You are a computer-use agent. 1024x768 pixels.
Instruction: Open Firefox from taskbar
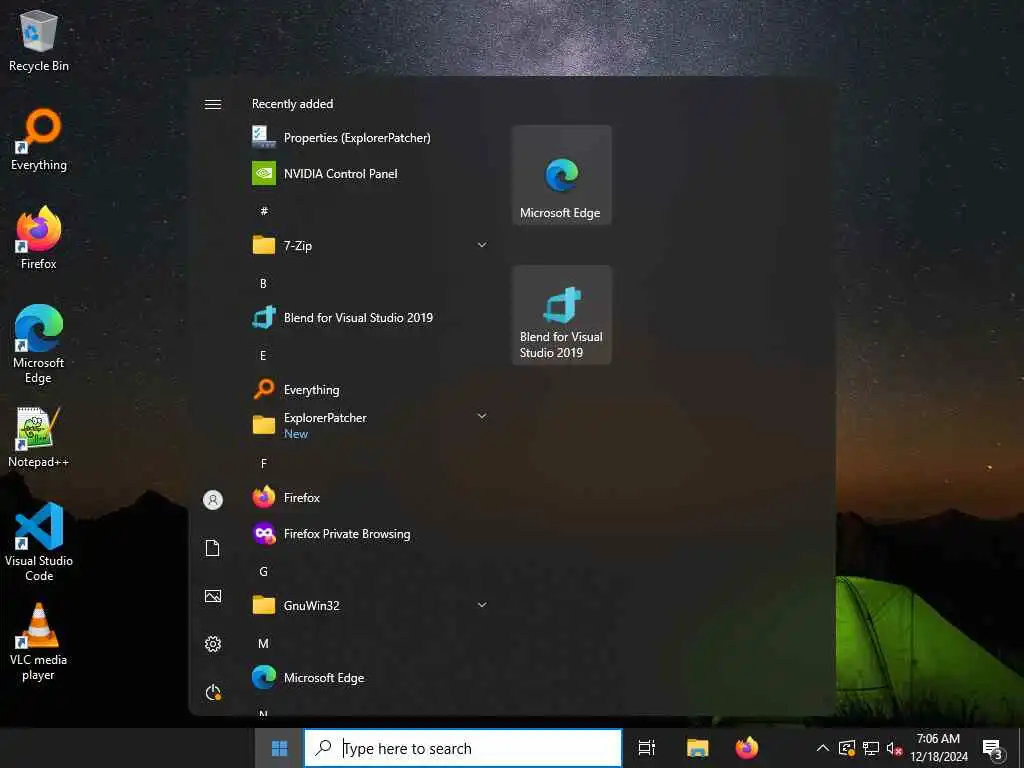[746, 748]
